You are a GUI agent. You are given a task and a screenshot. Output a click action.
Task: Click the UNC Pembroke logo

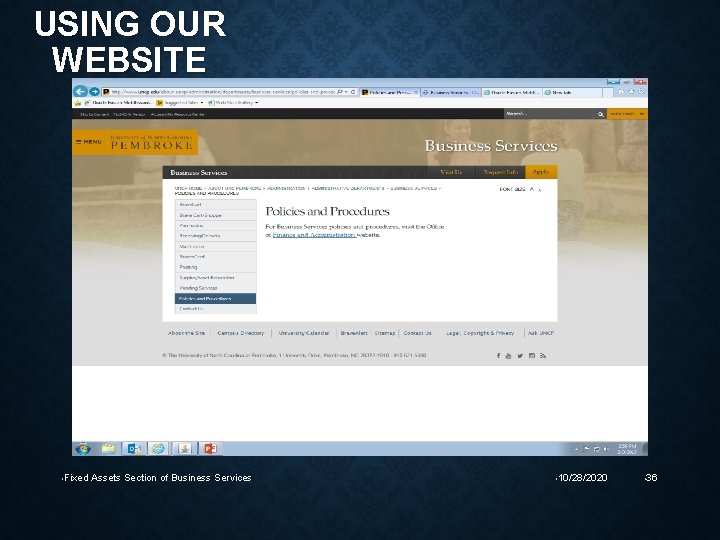[152, 142]
